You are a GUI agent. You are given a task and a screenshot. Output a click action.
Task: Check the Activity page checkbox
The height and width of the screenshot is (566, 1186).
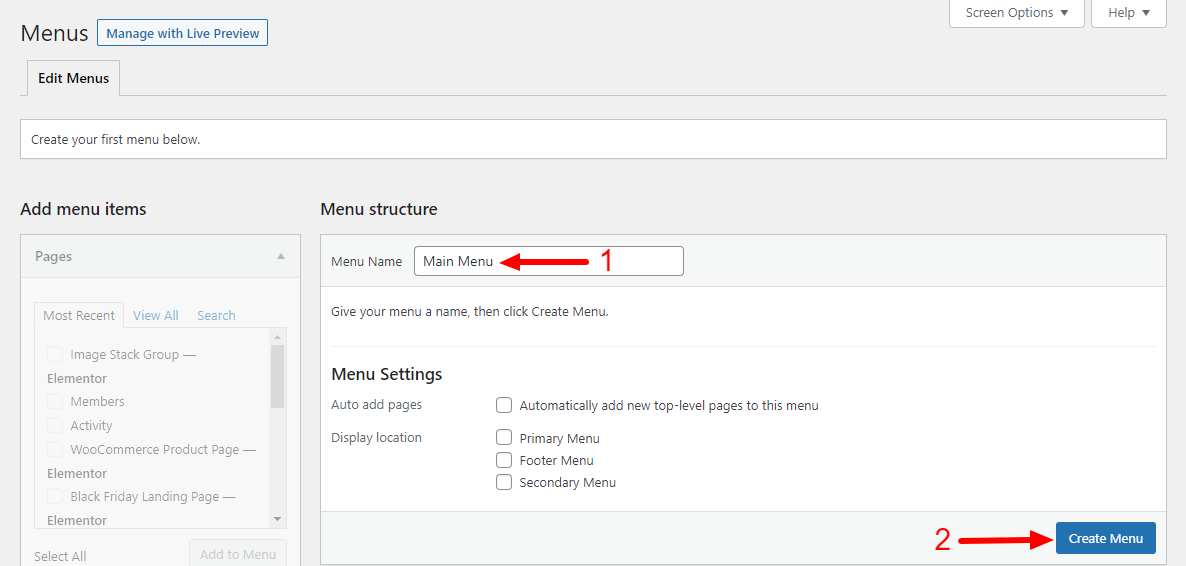[55, 425]
